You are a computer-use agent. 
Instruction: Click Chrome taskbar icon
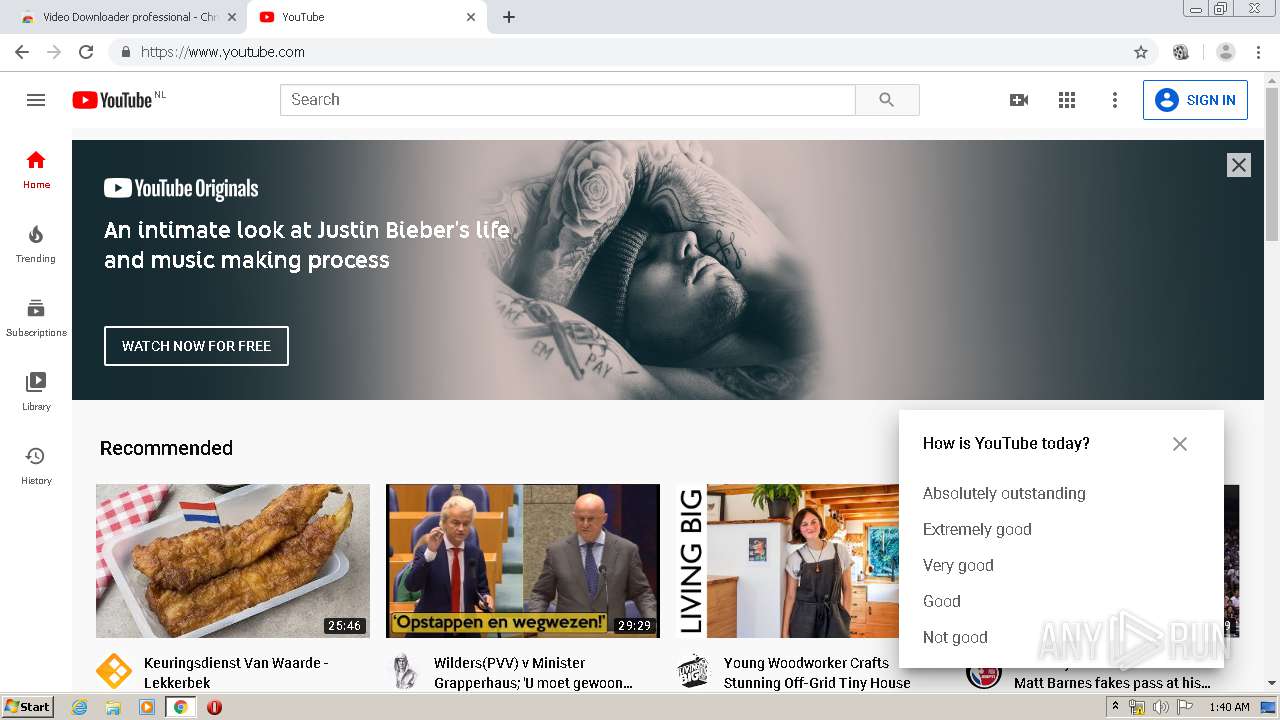180,707
